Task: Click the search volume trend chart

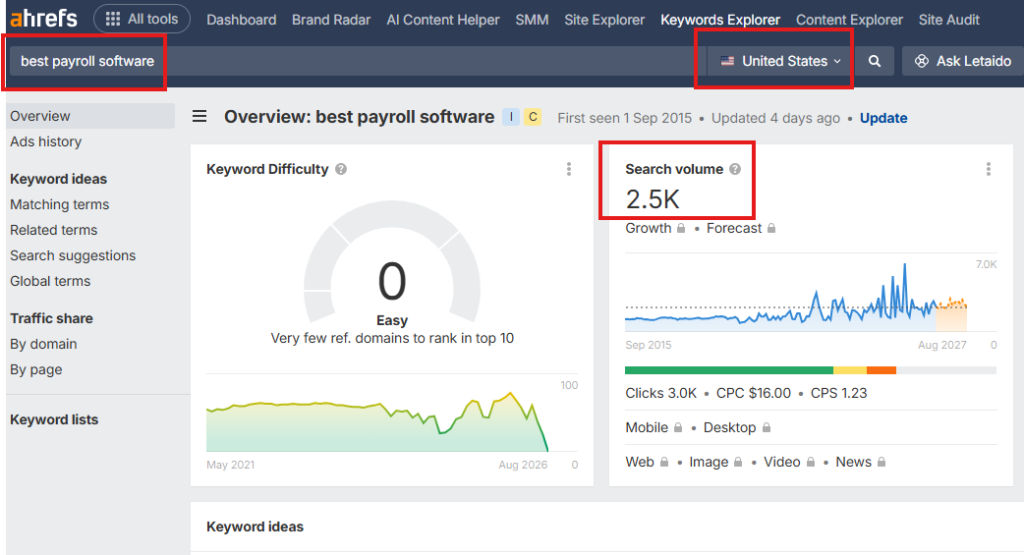Action: point(796,297)
